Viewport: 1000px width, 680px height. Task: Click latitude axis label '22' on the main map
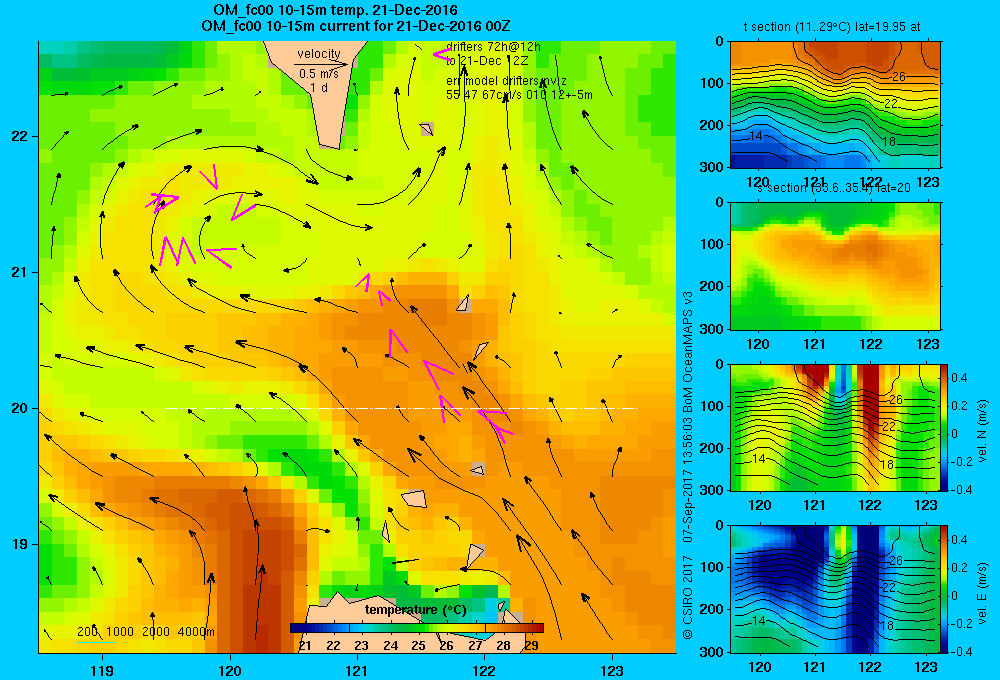pos(20,136)
